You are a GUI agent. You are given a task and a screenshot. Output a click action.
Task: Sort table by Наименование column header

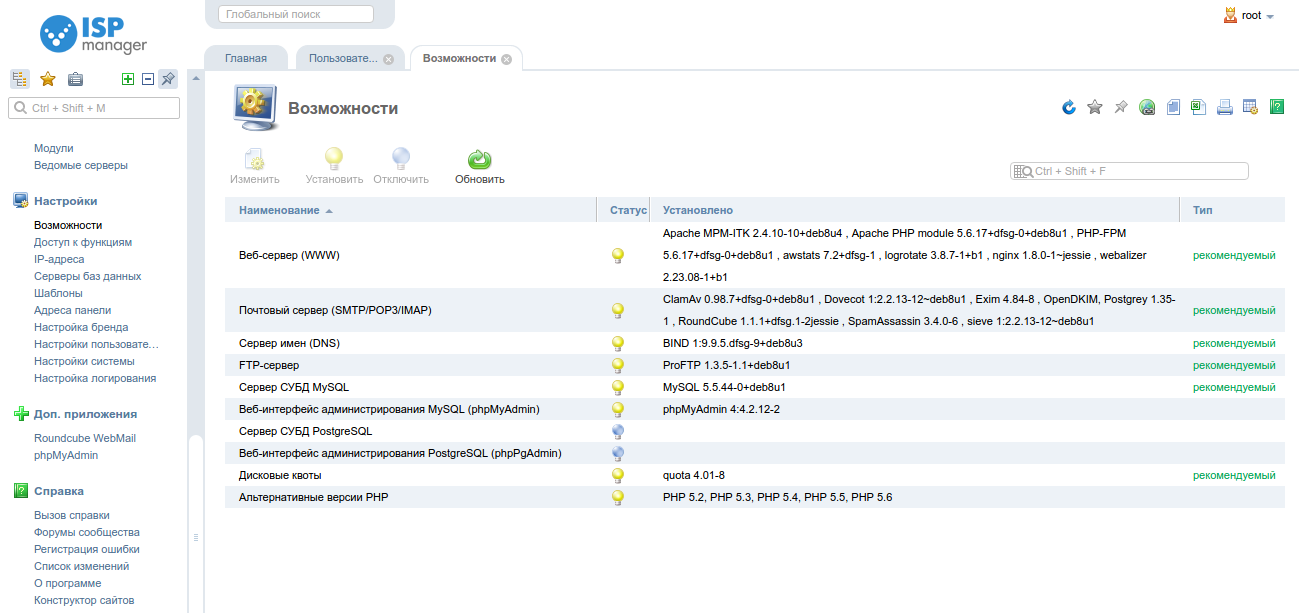tap(279, 210)
